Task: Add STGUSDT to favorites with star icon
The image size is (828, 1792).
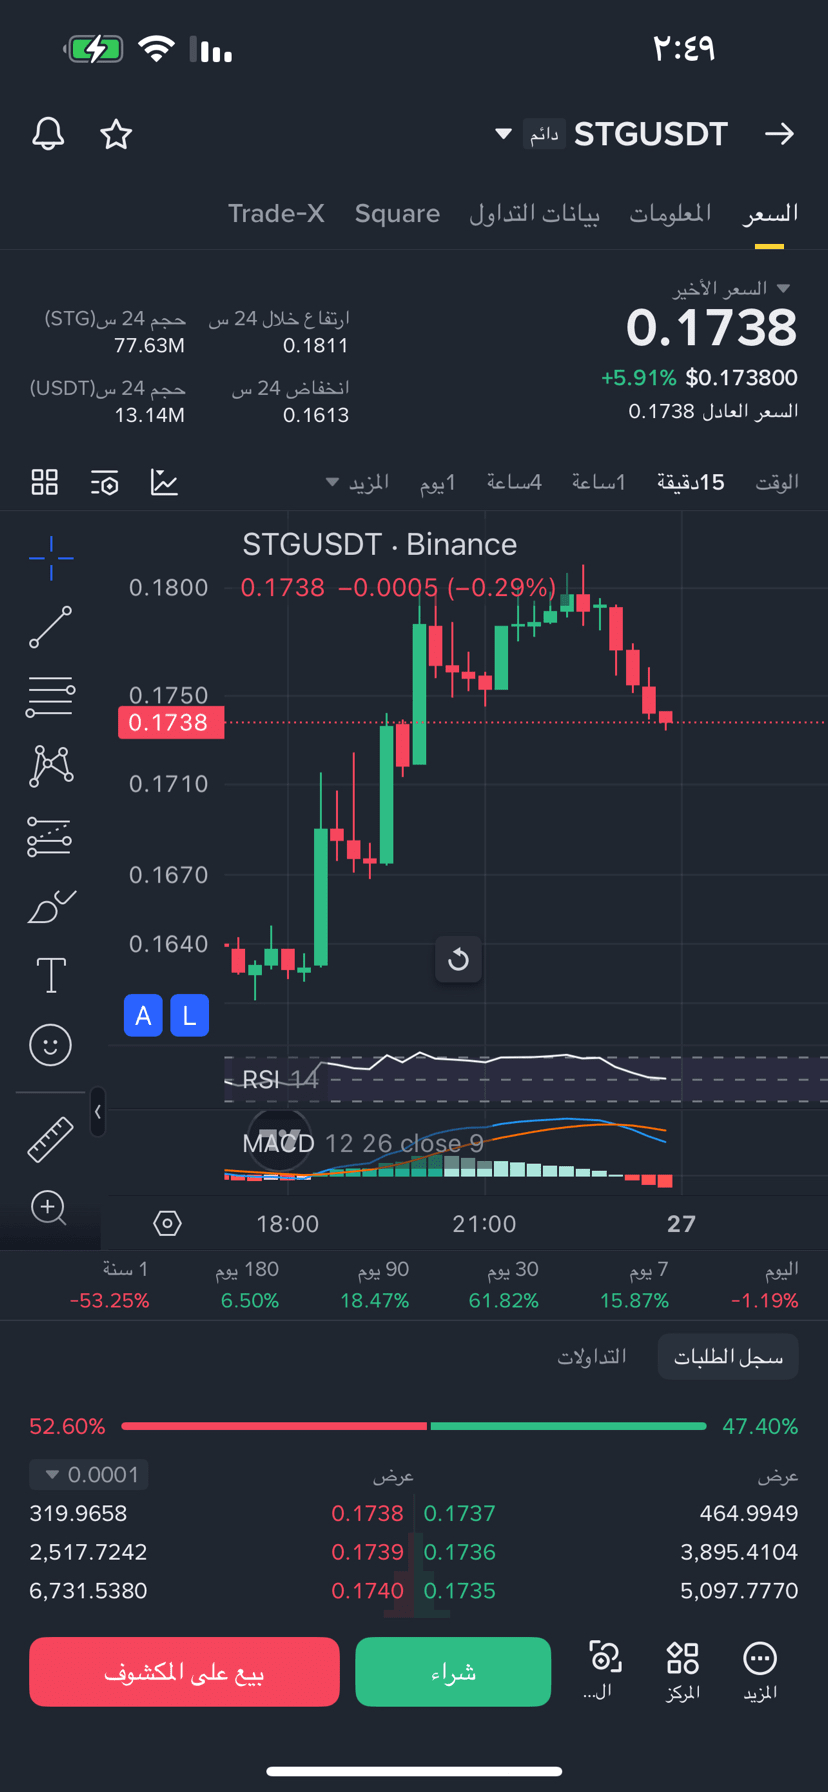Action: click(116, 134)
